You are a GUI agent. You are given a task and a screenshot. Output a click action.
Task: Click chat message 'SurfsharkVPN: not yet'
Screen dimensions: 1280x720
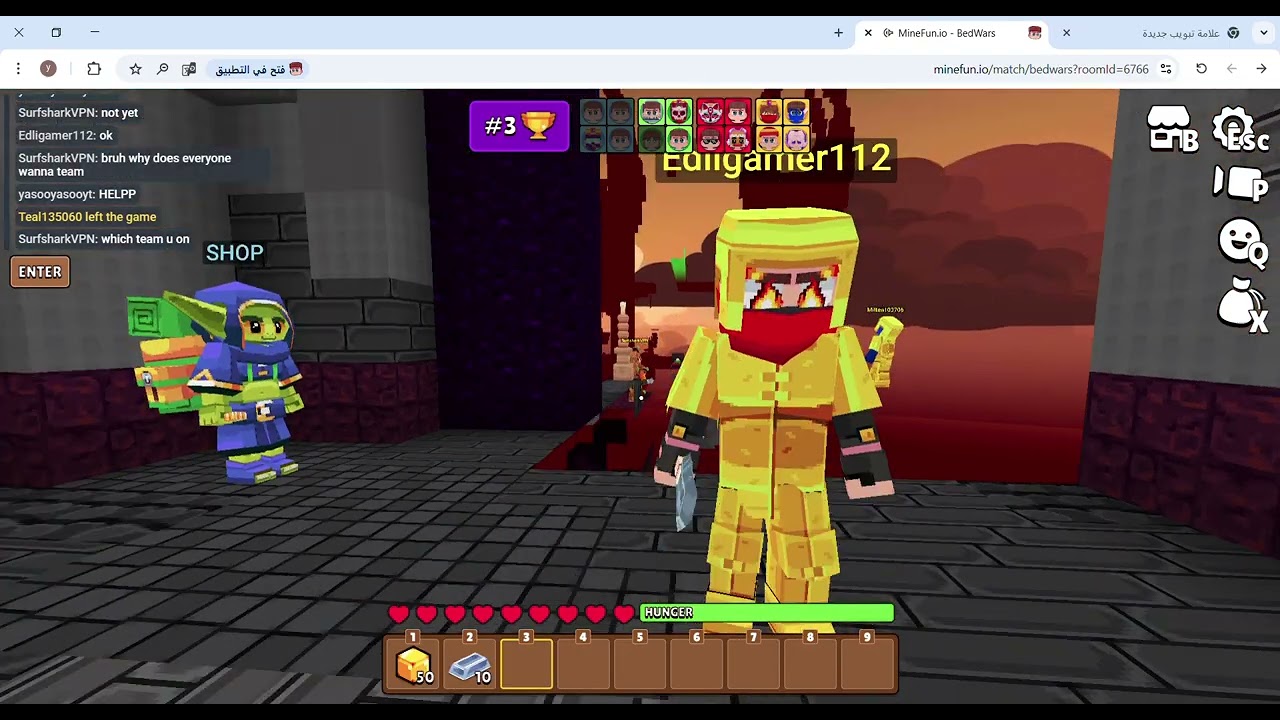(78, 113)
